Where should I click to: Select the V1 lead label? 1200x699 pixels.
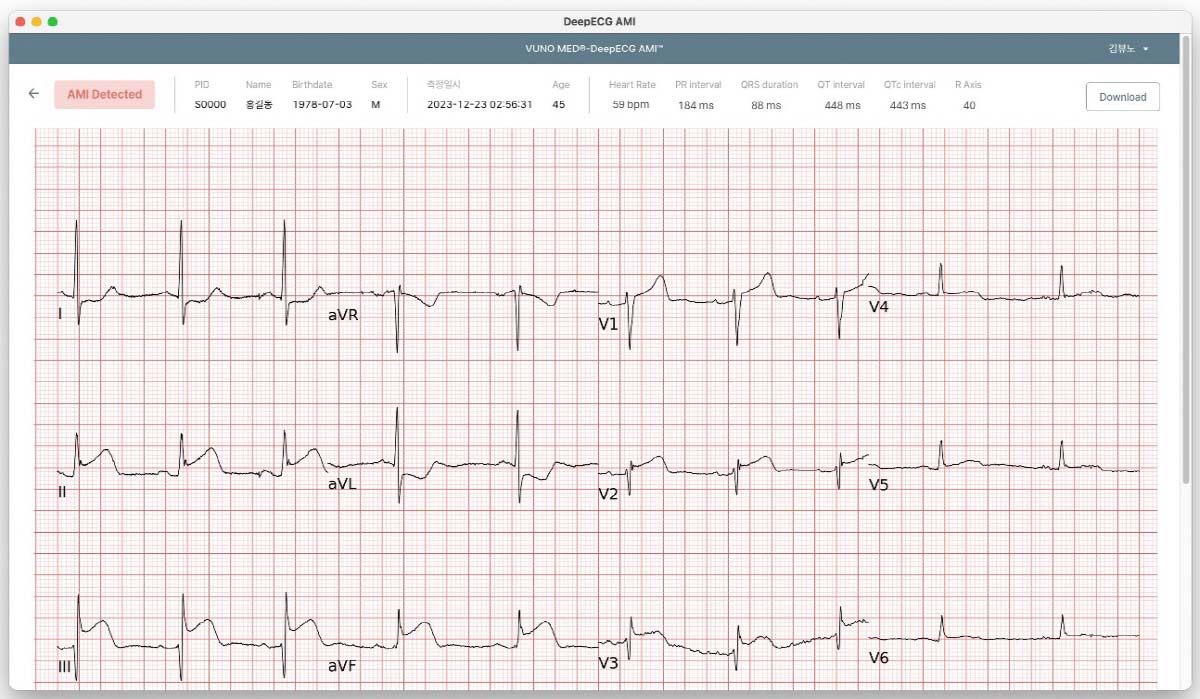pyautogui.click(x=608, y=324)
